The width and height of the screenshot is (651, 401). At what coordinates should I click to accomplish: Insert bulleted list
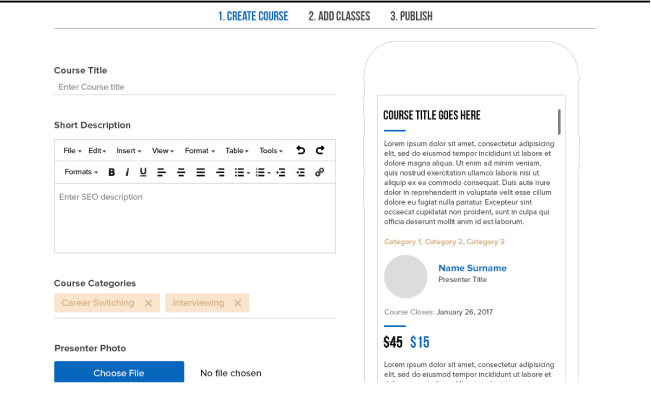point(240,172)
